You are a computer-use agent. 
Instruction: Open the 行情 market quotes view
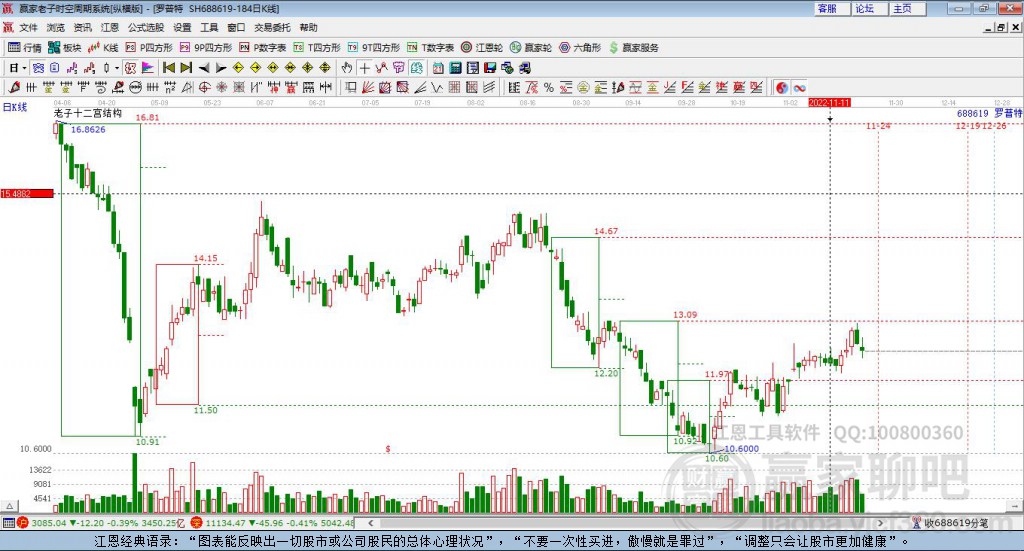click(24, 48)
